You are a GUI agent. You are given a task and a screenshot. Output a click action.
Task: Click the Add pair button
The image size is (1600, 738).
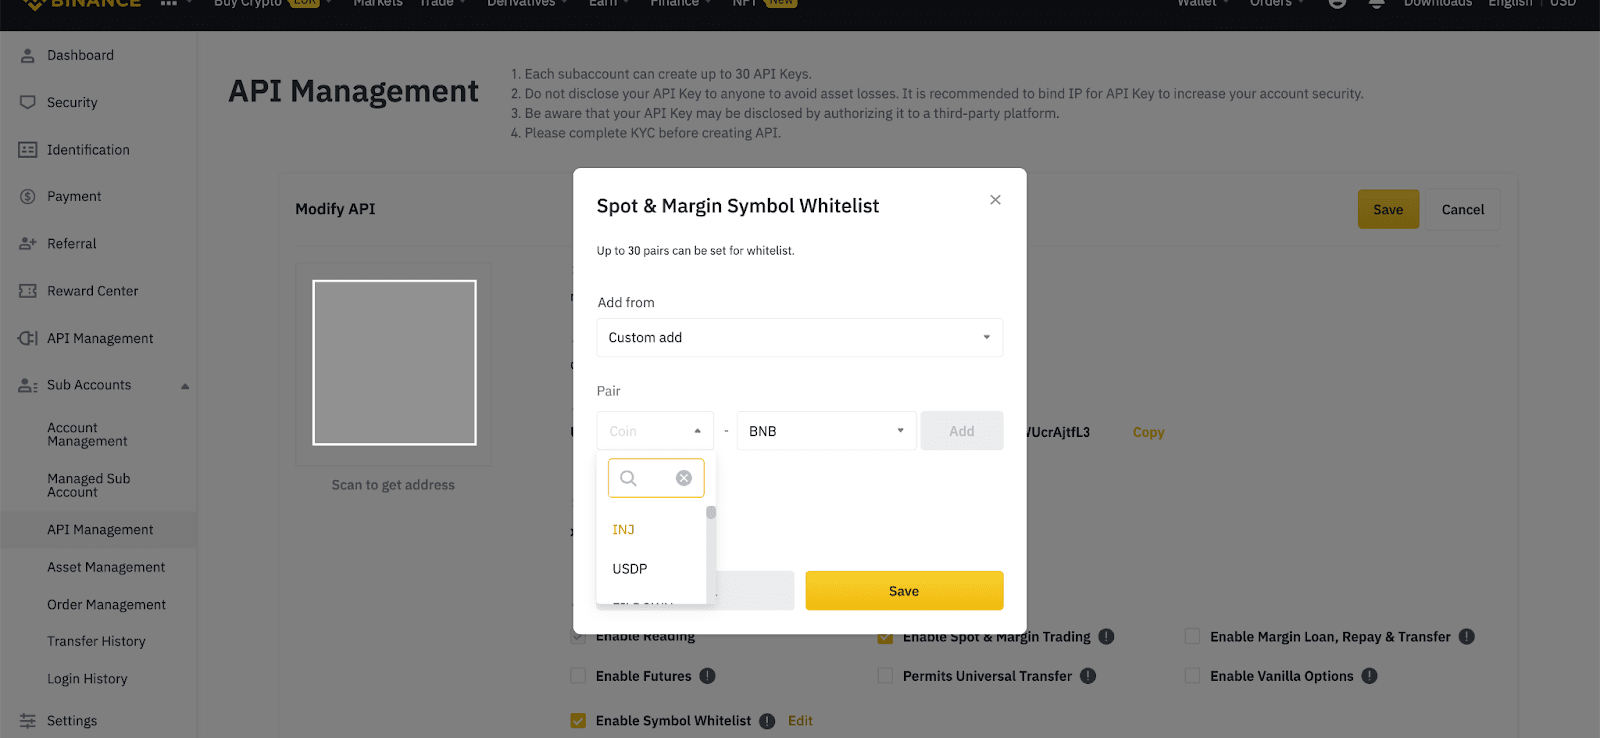coord(962,431)
